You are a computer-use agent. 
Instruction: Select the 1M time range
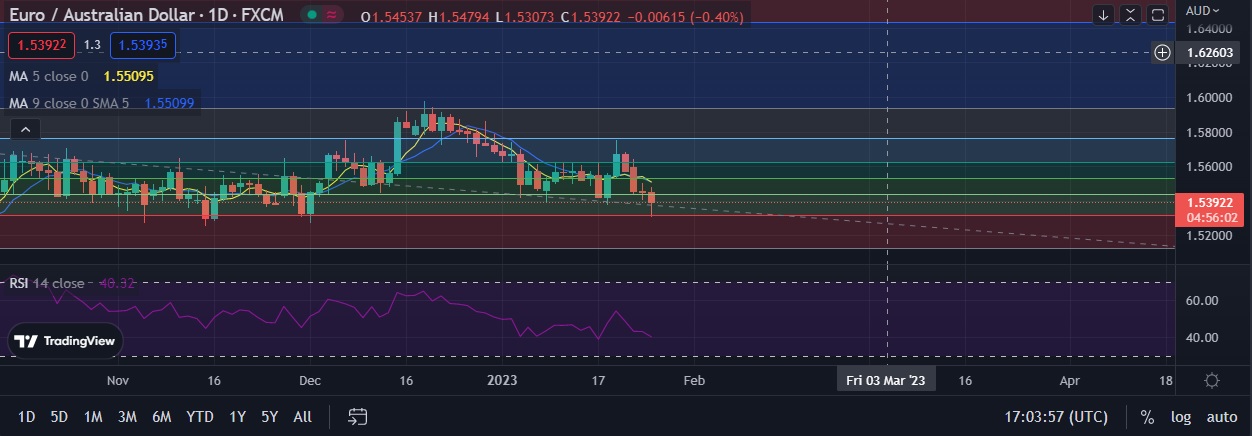tap(93, 417)
